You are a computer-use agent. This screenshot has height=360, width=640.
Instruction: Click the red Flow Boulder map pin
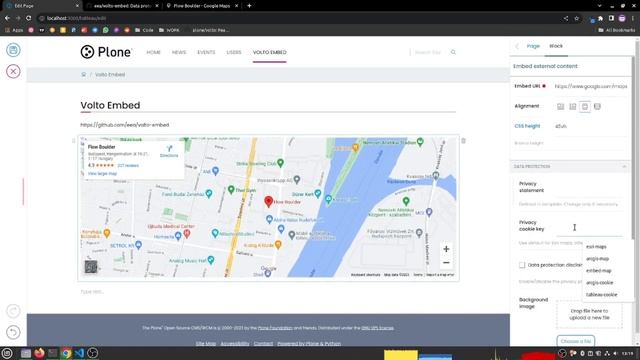pyautogui.click(x=268, y=201)
